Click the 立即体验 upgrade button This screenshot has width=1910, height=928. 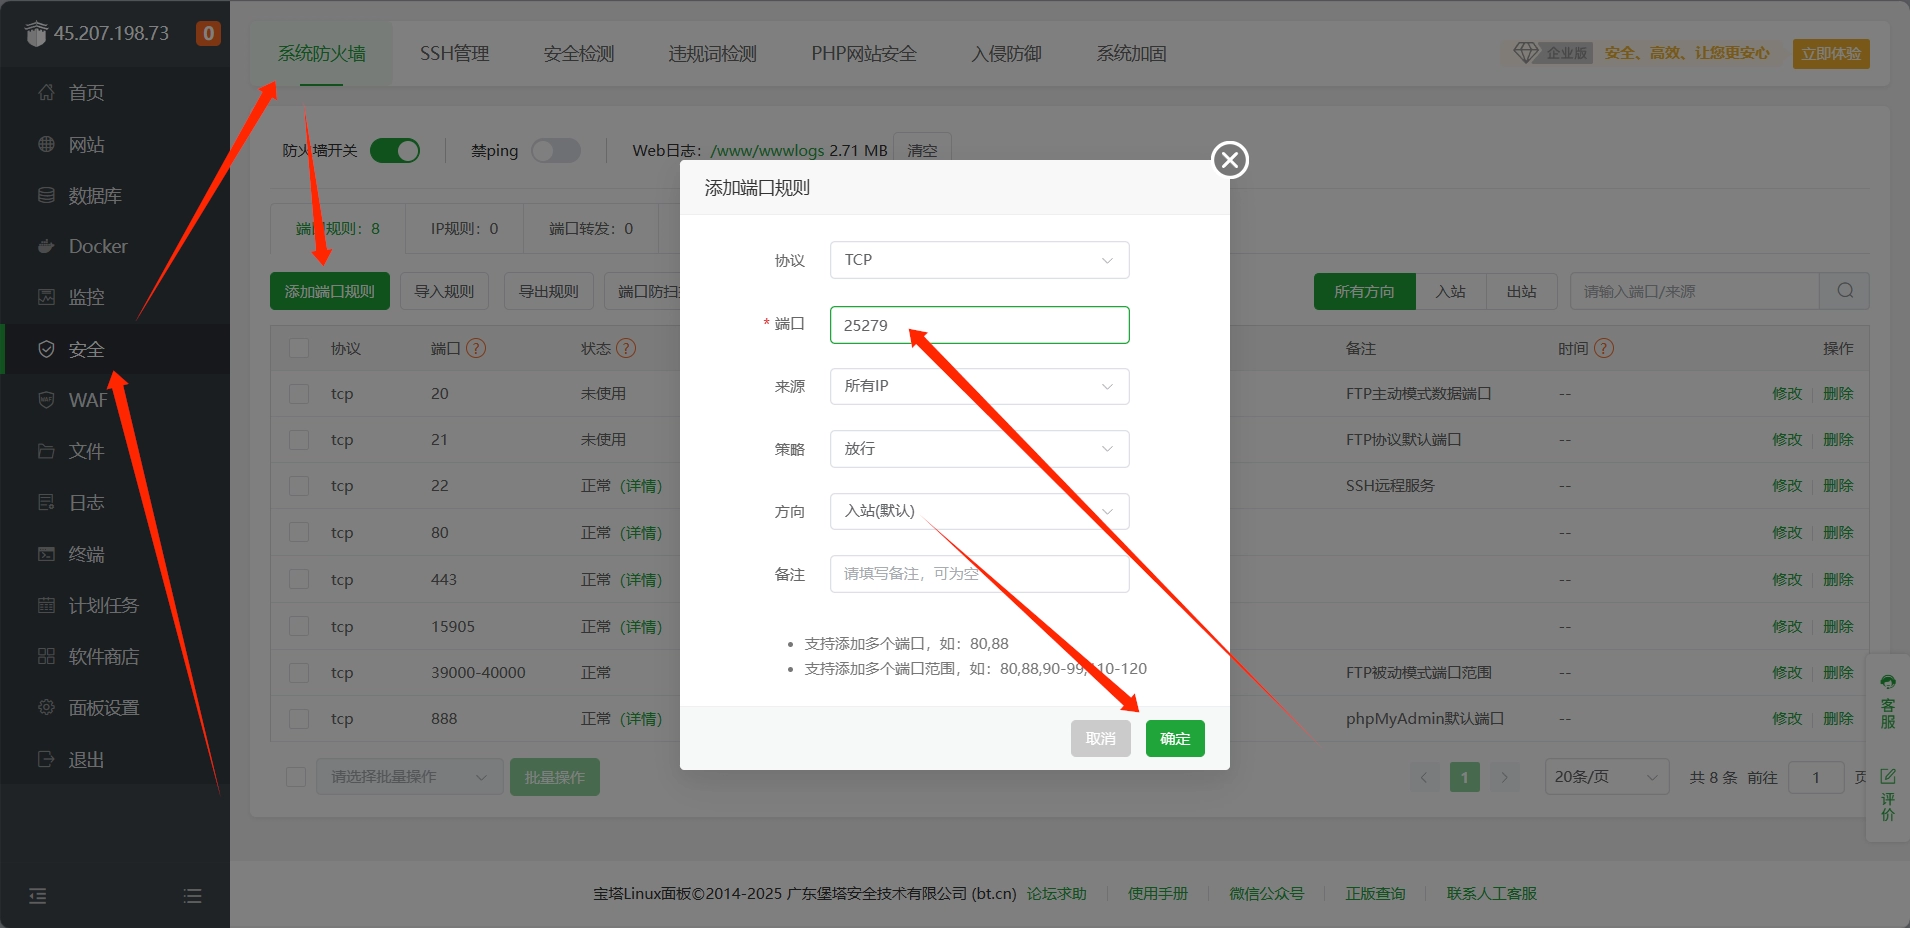click(1831, 54)
